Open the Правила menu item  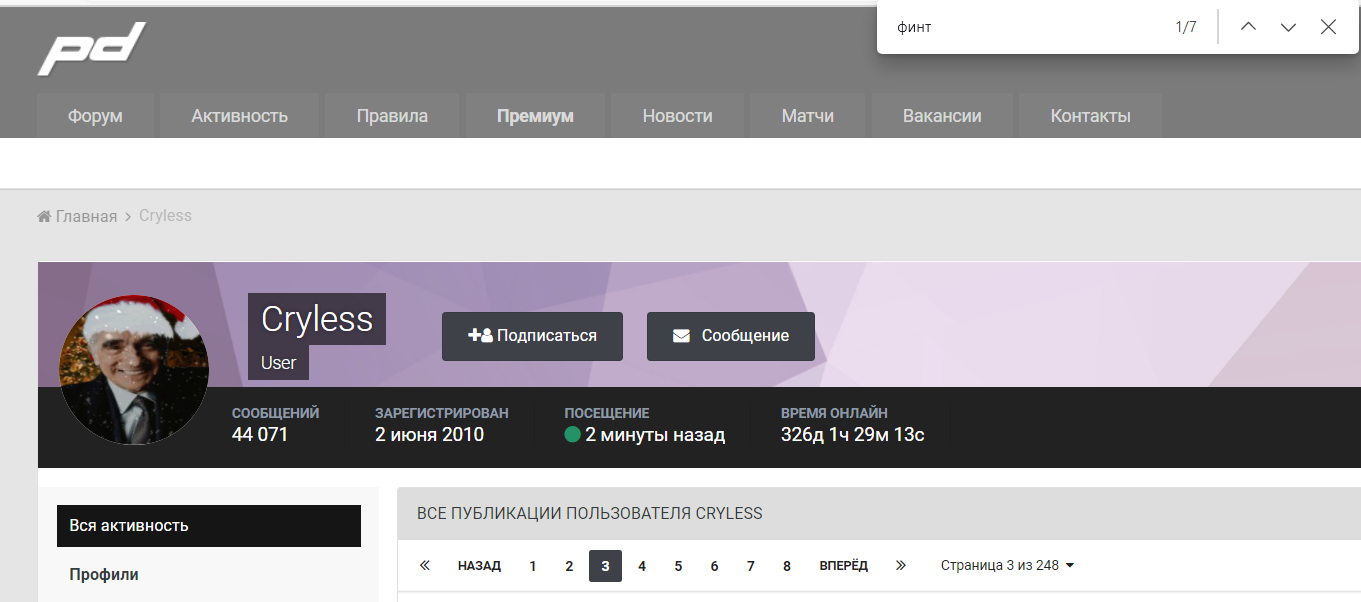[x=392, y=116]
